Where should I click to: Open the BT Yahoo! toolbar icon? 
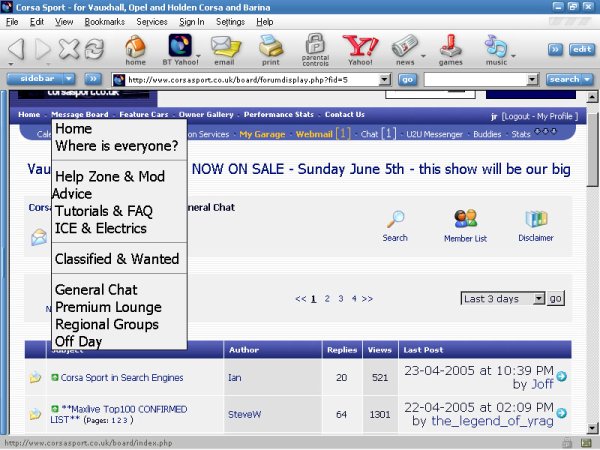pos(180,47)
